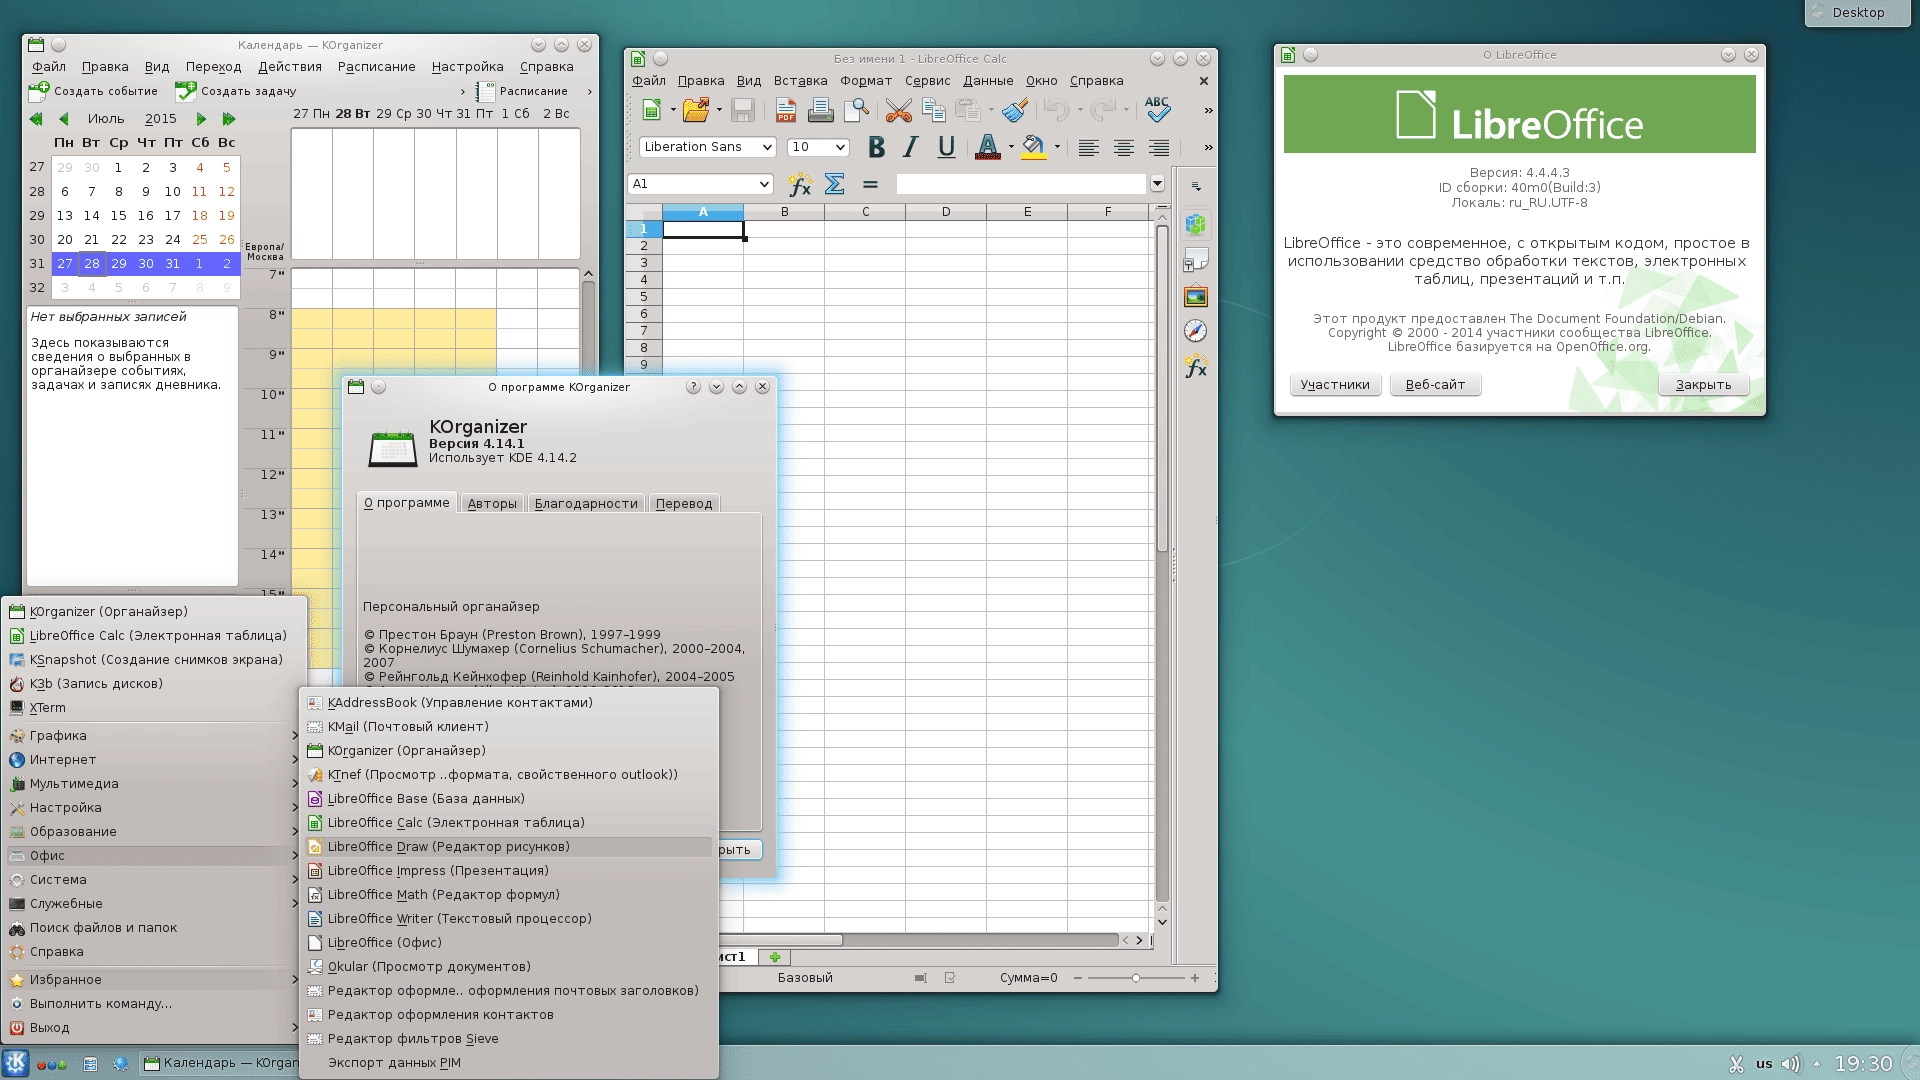Toggle Bold formatting in Calc
This screenshot has height=1080, width=1920.
(x=877, y=148)
